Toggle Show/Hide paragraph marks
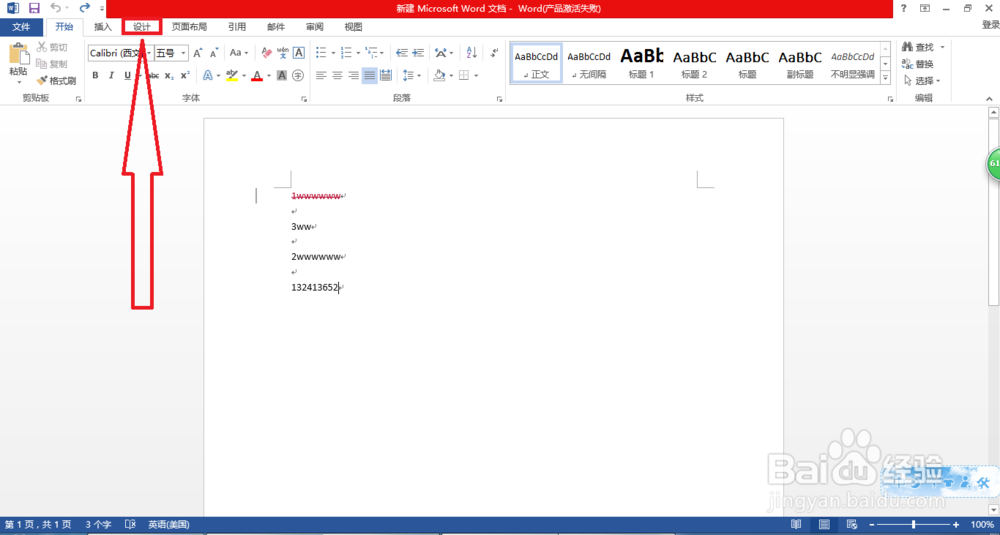The image size is (1000, 535). coord(496,53)
